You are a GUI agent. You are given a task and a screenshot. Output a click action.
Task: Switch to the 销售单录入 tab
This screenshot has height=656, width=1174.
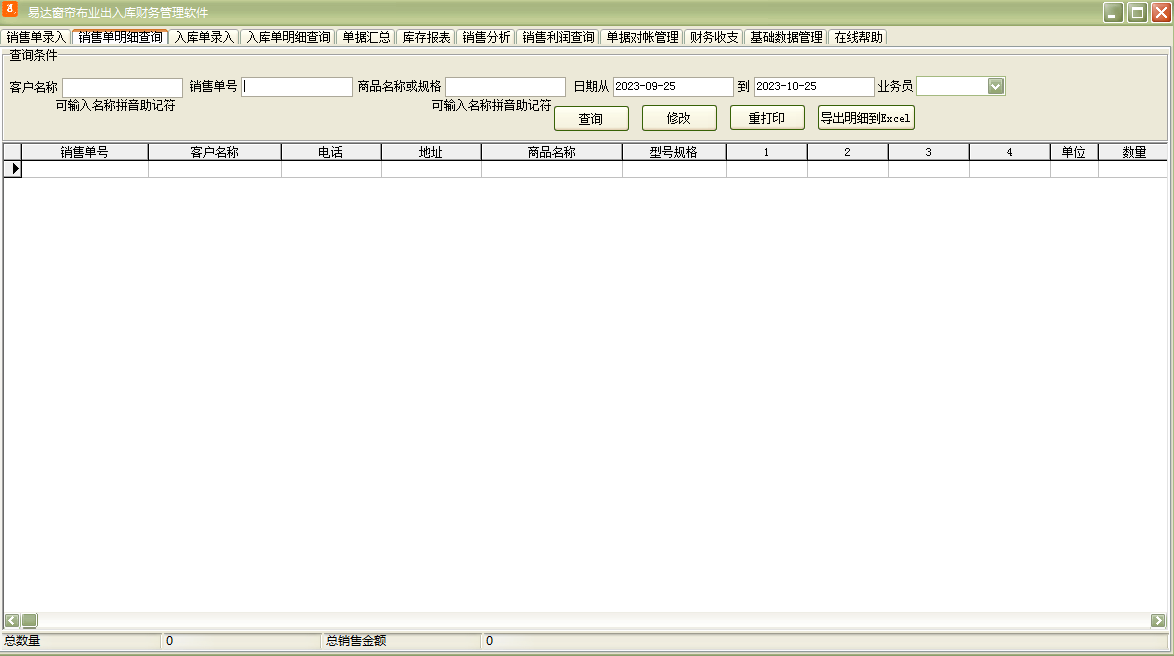click(x=36, y=37)
